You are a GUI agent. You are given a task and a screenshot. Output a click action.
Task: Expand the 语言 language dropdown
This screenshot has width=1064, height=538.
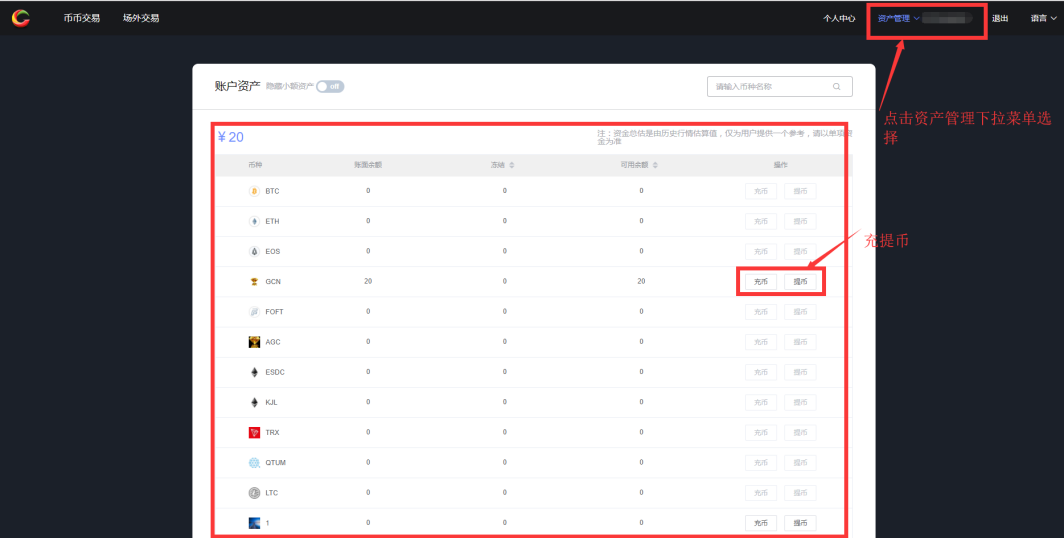click(x=1043, y=18)
